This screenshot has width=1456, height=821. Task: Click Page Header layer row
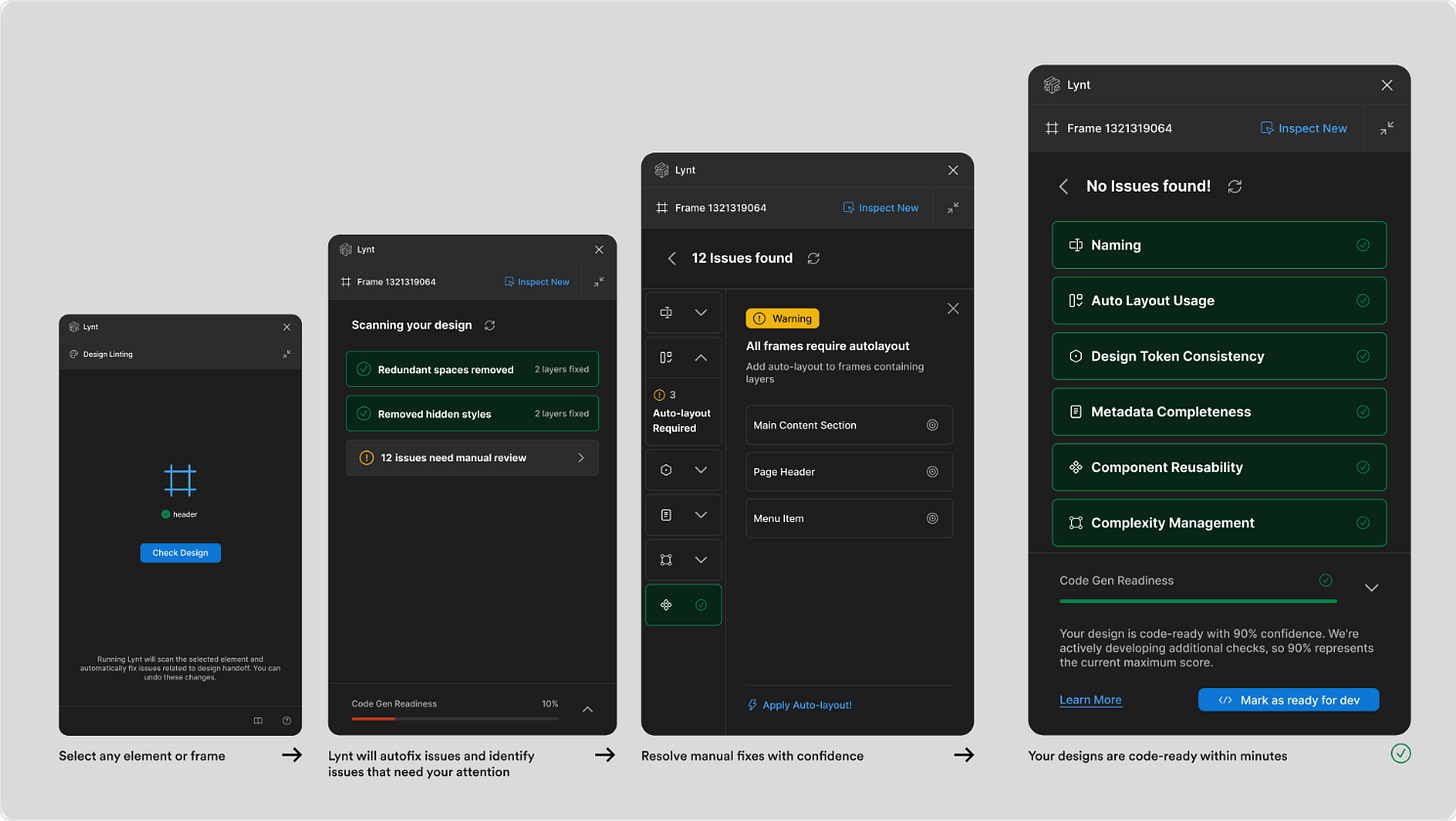[849, 471]
